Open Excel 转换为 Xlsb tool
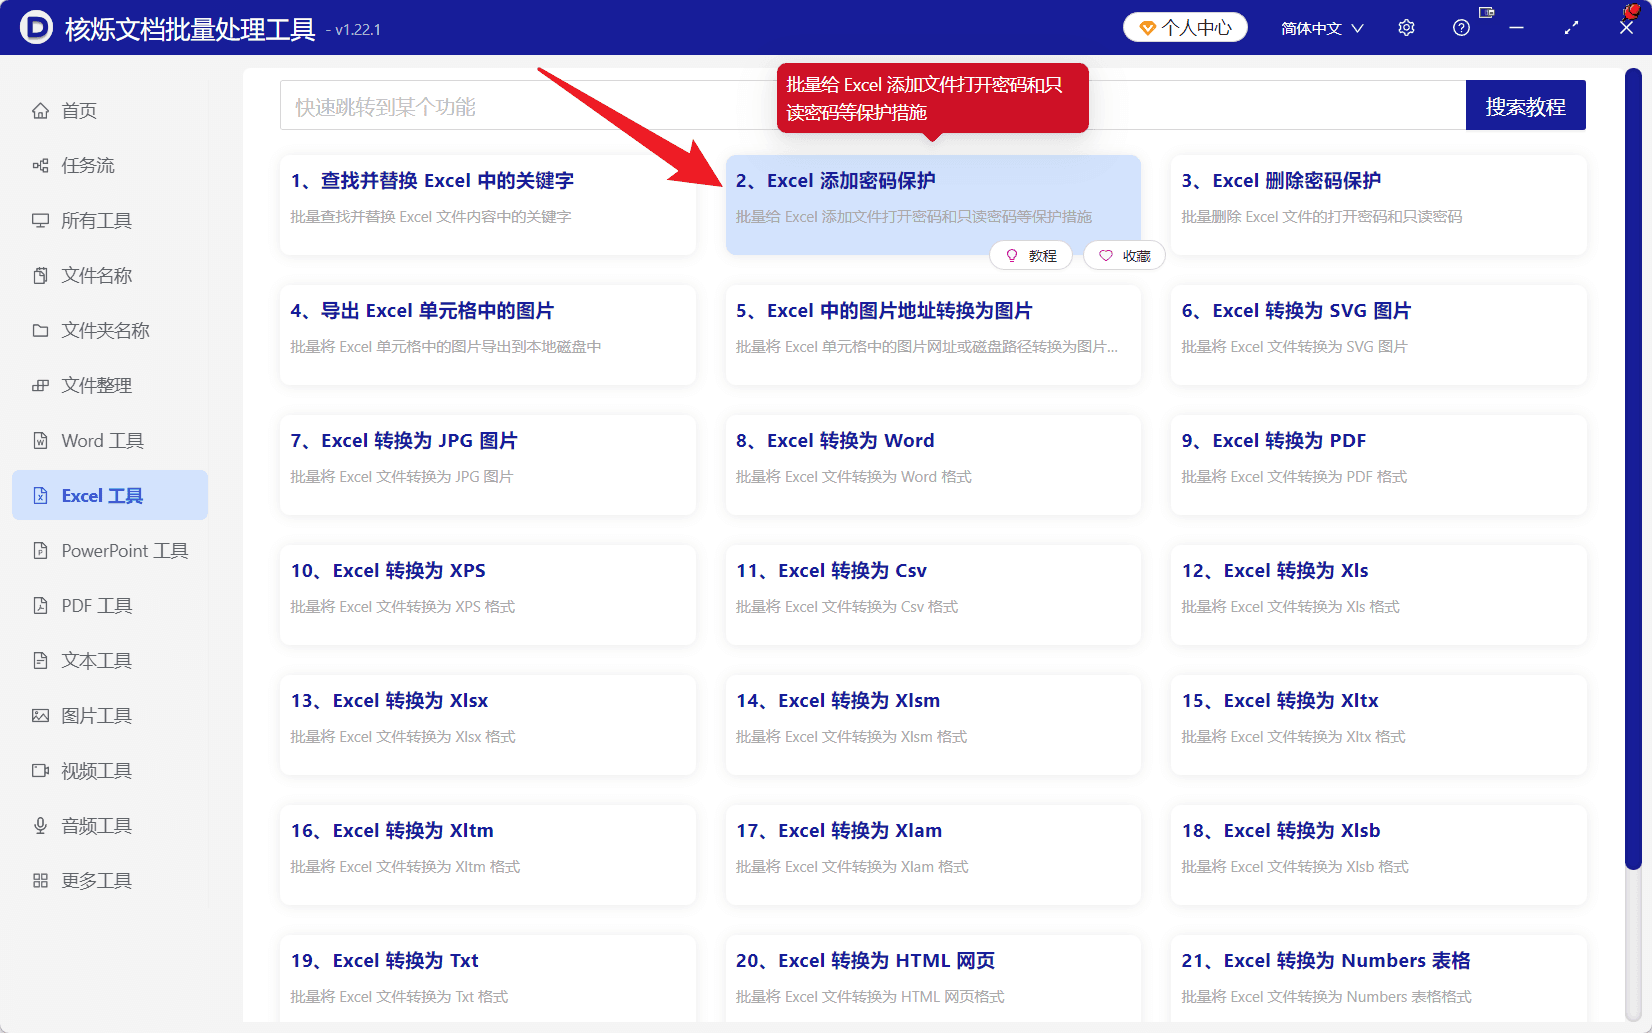Viewport: 1652px width, 1033px height. [x=1379, y=855]
